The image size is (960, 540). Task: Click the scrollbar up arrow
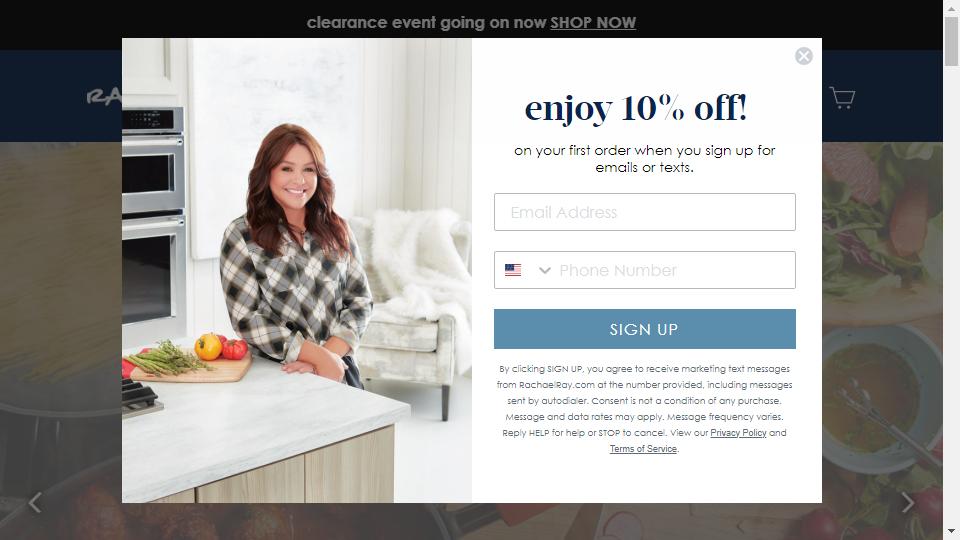point(951,6)
